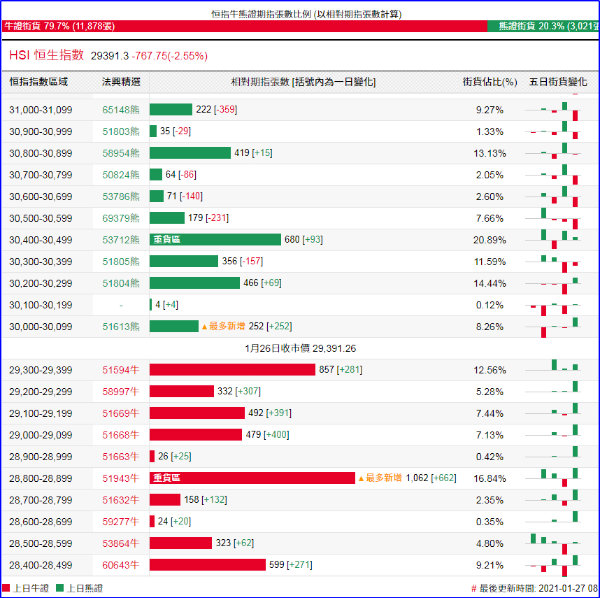Open the 51594牛 bull certificate link
The width and height of the screenshot is (600, 598).
coord(121,370)
